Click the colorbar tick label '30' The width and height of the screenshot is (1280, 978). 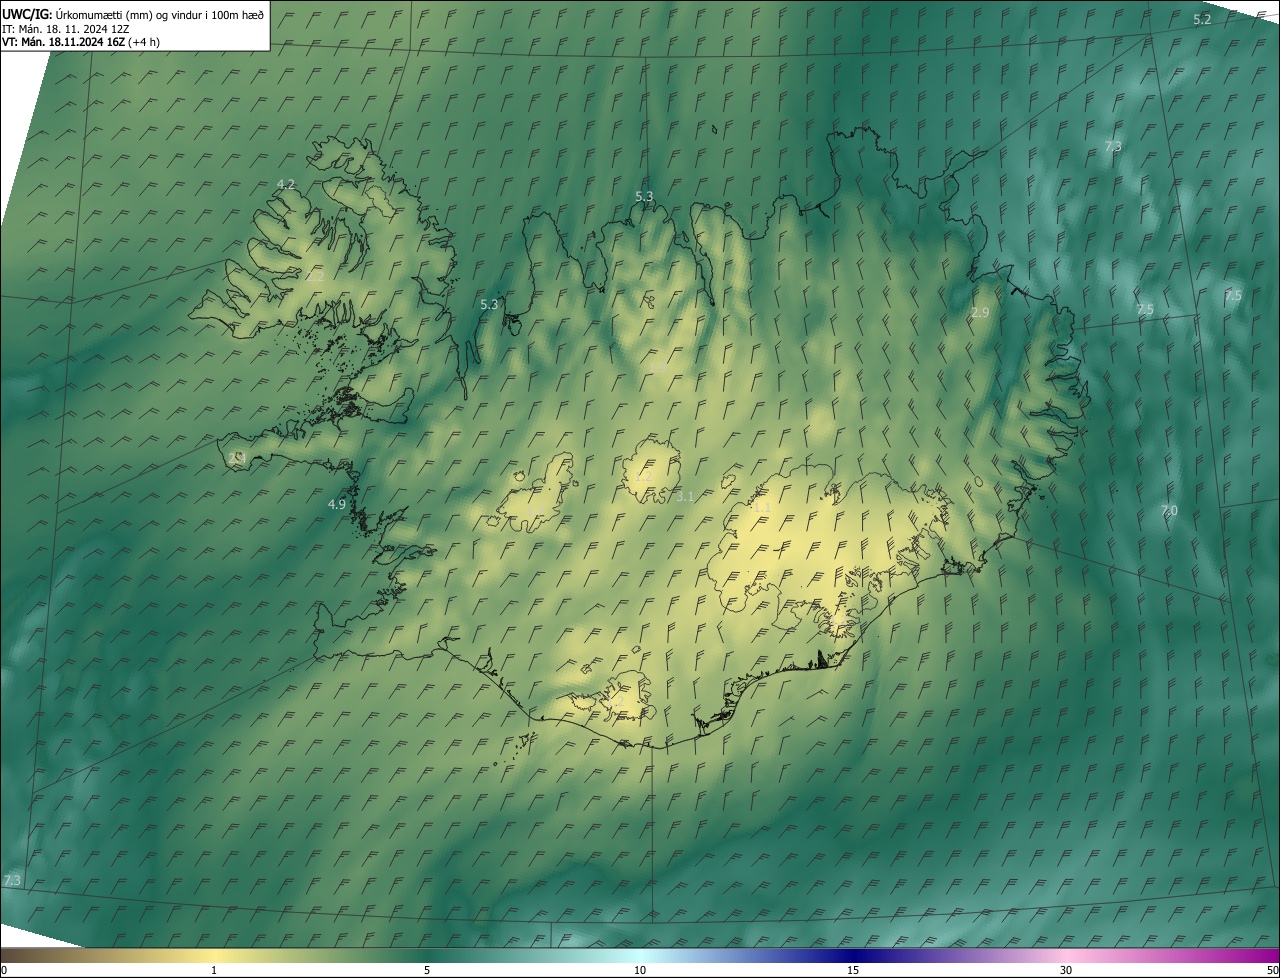click(1066, 970)
